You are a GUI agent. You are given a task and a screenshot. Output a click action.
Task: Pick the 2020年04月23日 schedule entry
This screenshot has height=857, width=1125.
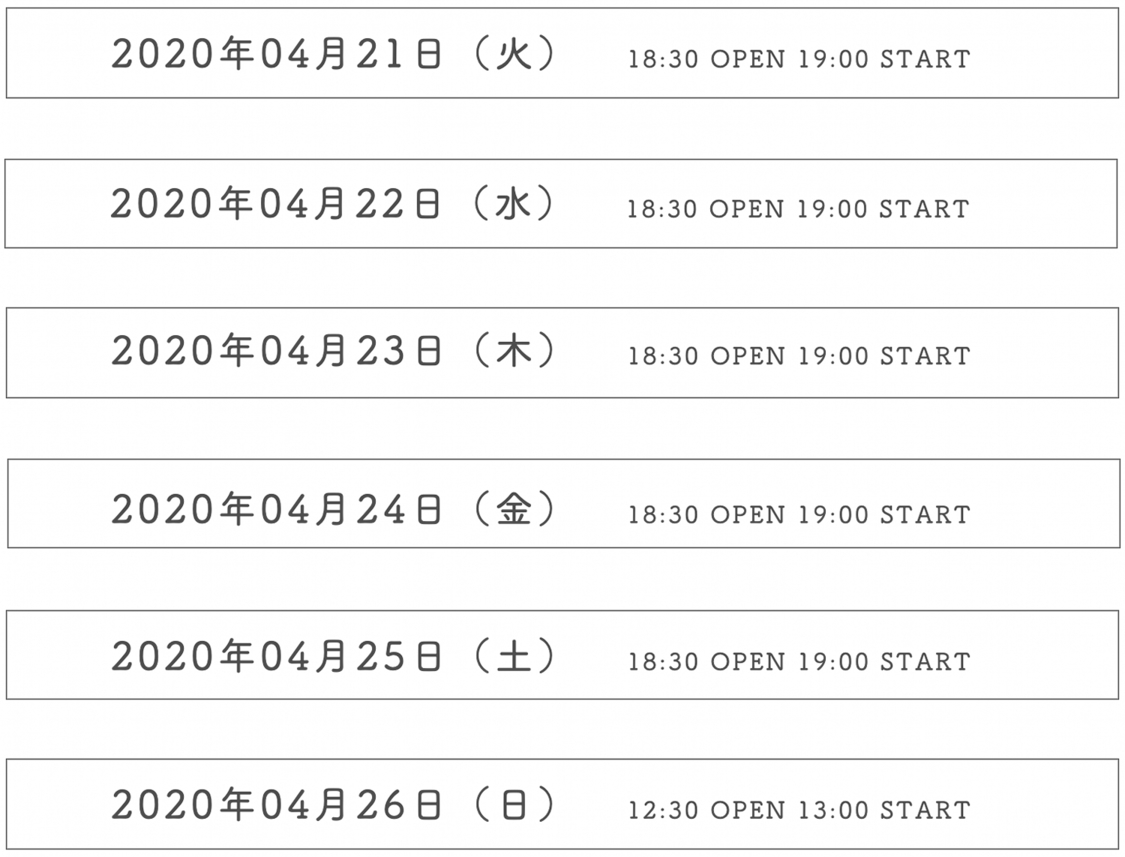tap(276, 352)
